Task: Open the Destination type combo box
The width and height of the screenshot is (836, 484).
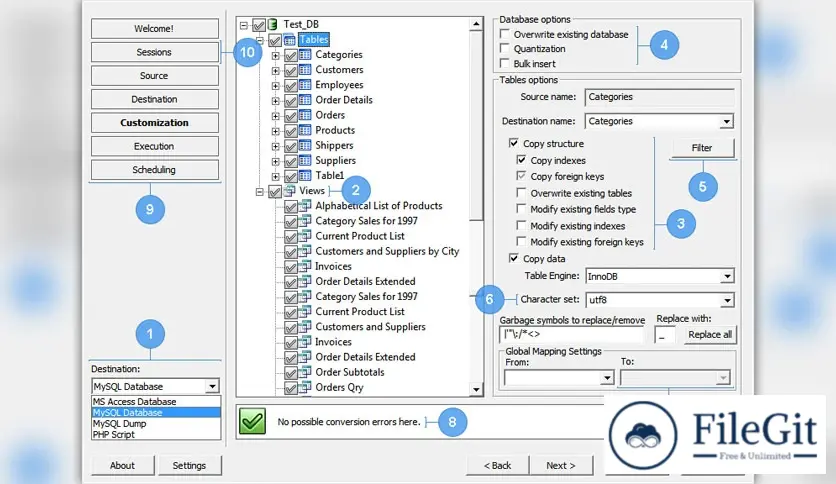Action: coord(156,386)
